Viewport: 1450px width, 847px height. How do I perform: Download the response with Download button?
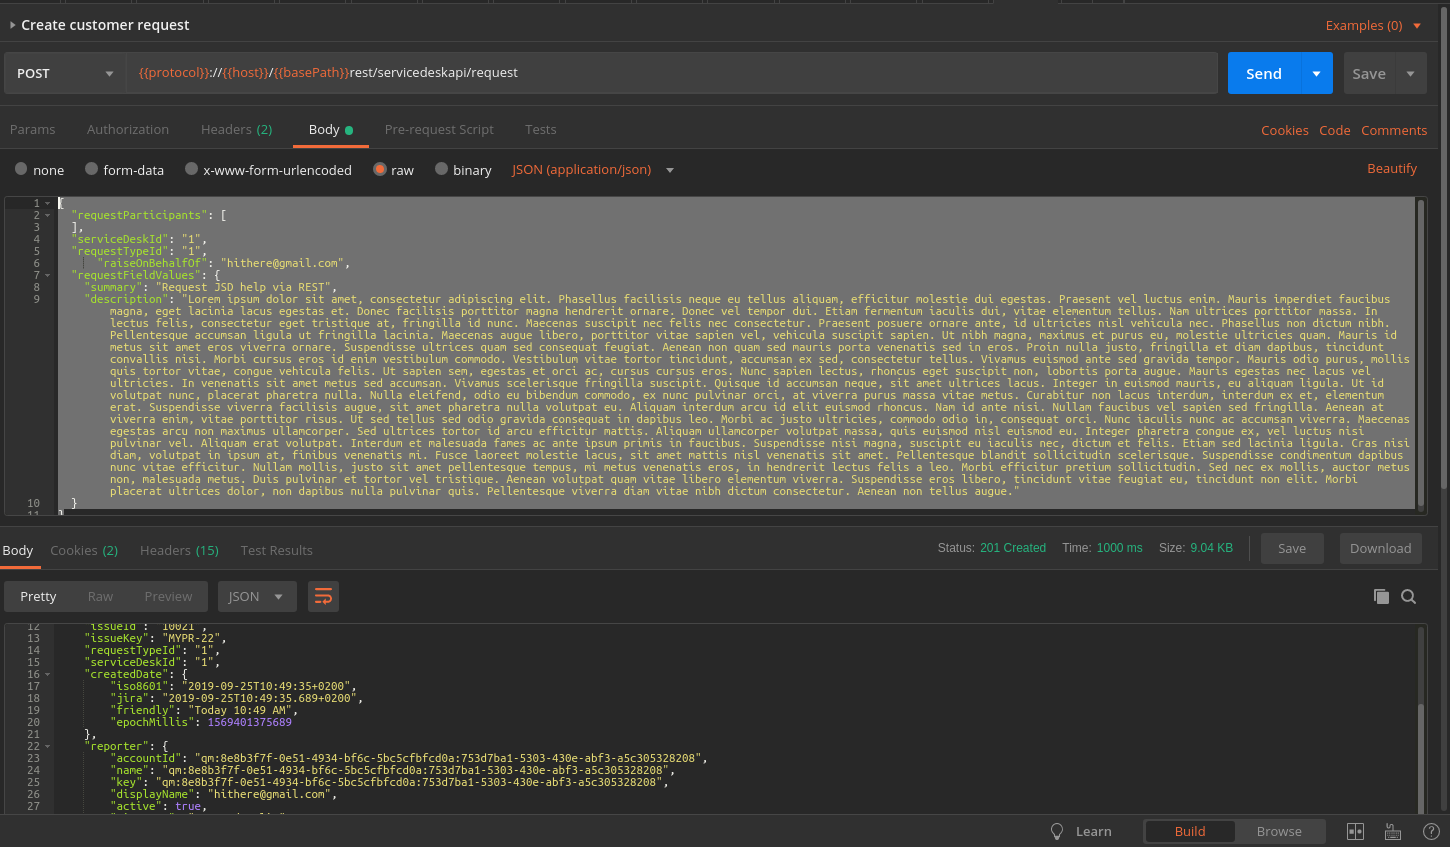click(1381, 548)
